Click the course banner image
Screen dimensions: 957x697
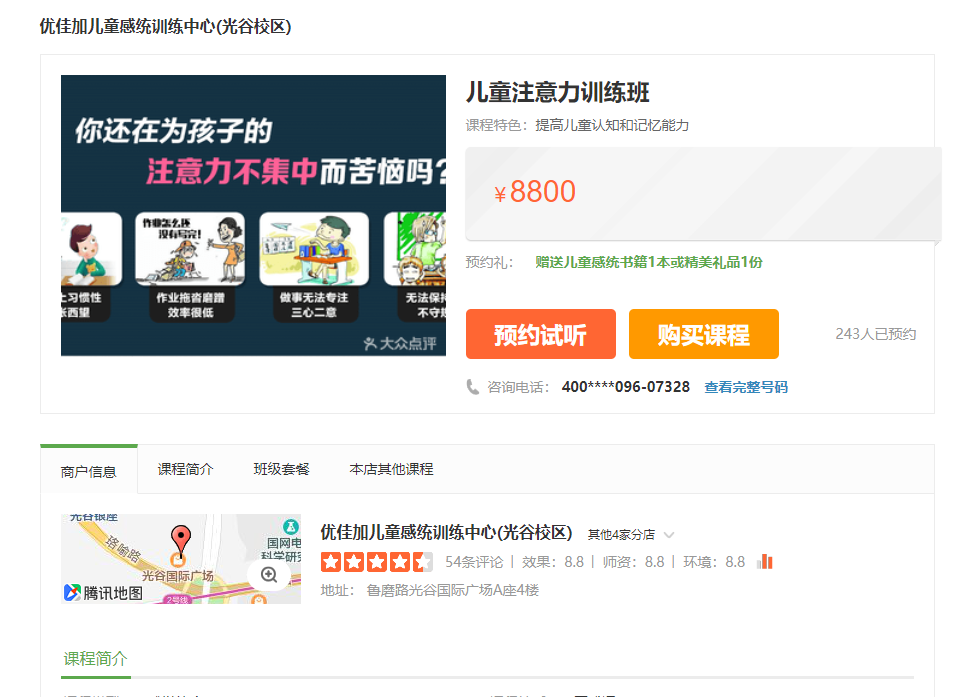253,215
